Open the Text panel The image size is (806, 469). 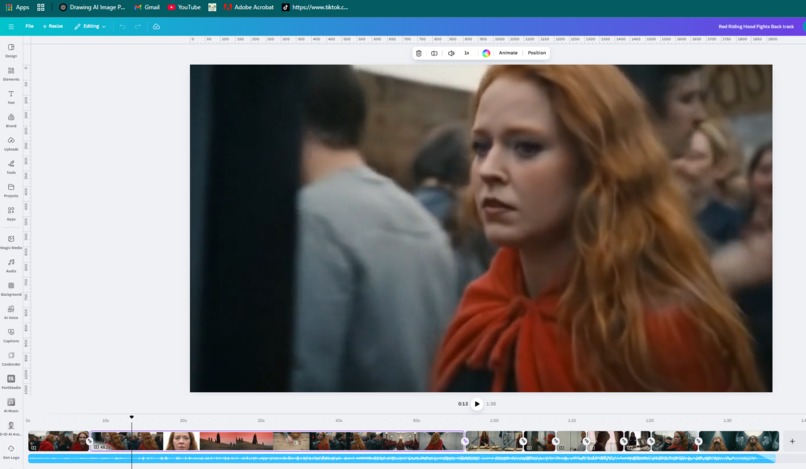(11, 97)
